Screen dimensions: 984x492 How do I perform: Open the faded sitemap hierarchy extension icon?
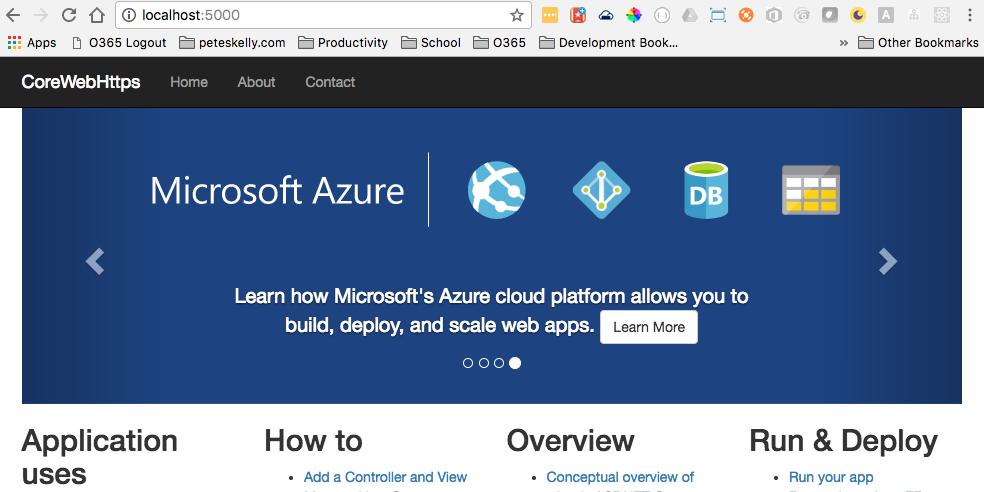(x=914, y=15)
